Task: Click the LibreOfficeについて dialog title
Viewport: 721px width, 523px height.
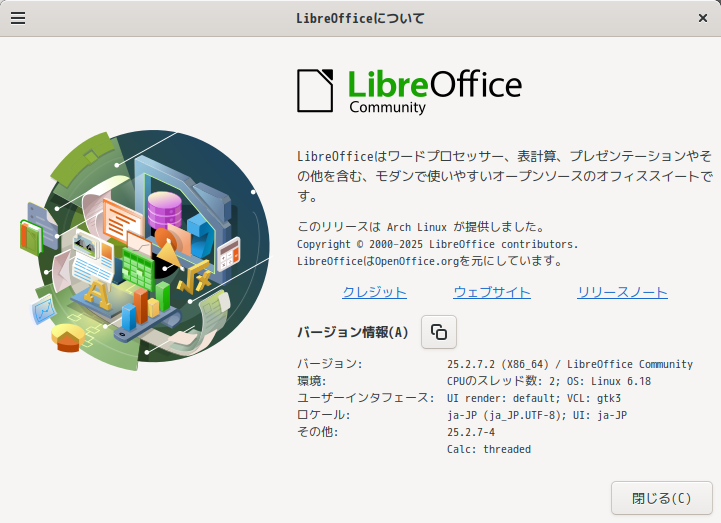Action: point(360,18)
